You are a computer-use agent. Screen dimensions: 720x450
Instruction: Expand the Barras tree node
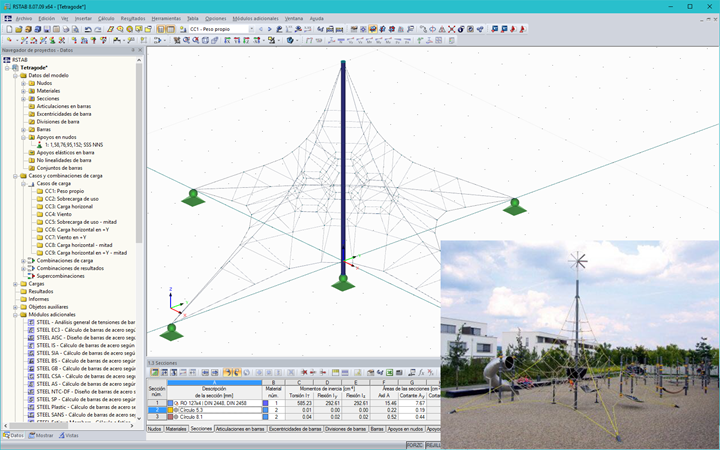(23, 129)
